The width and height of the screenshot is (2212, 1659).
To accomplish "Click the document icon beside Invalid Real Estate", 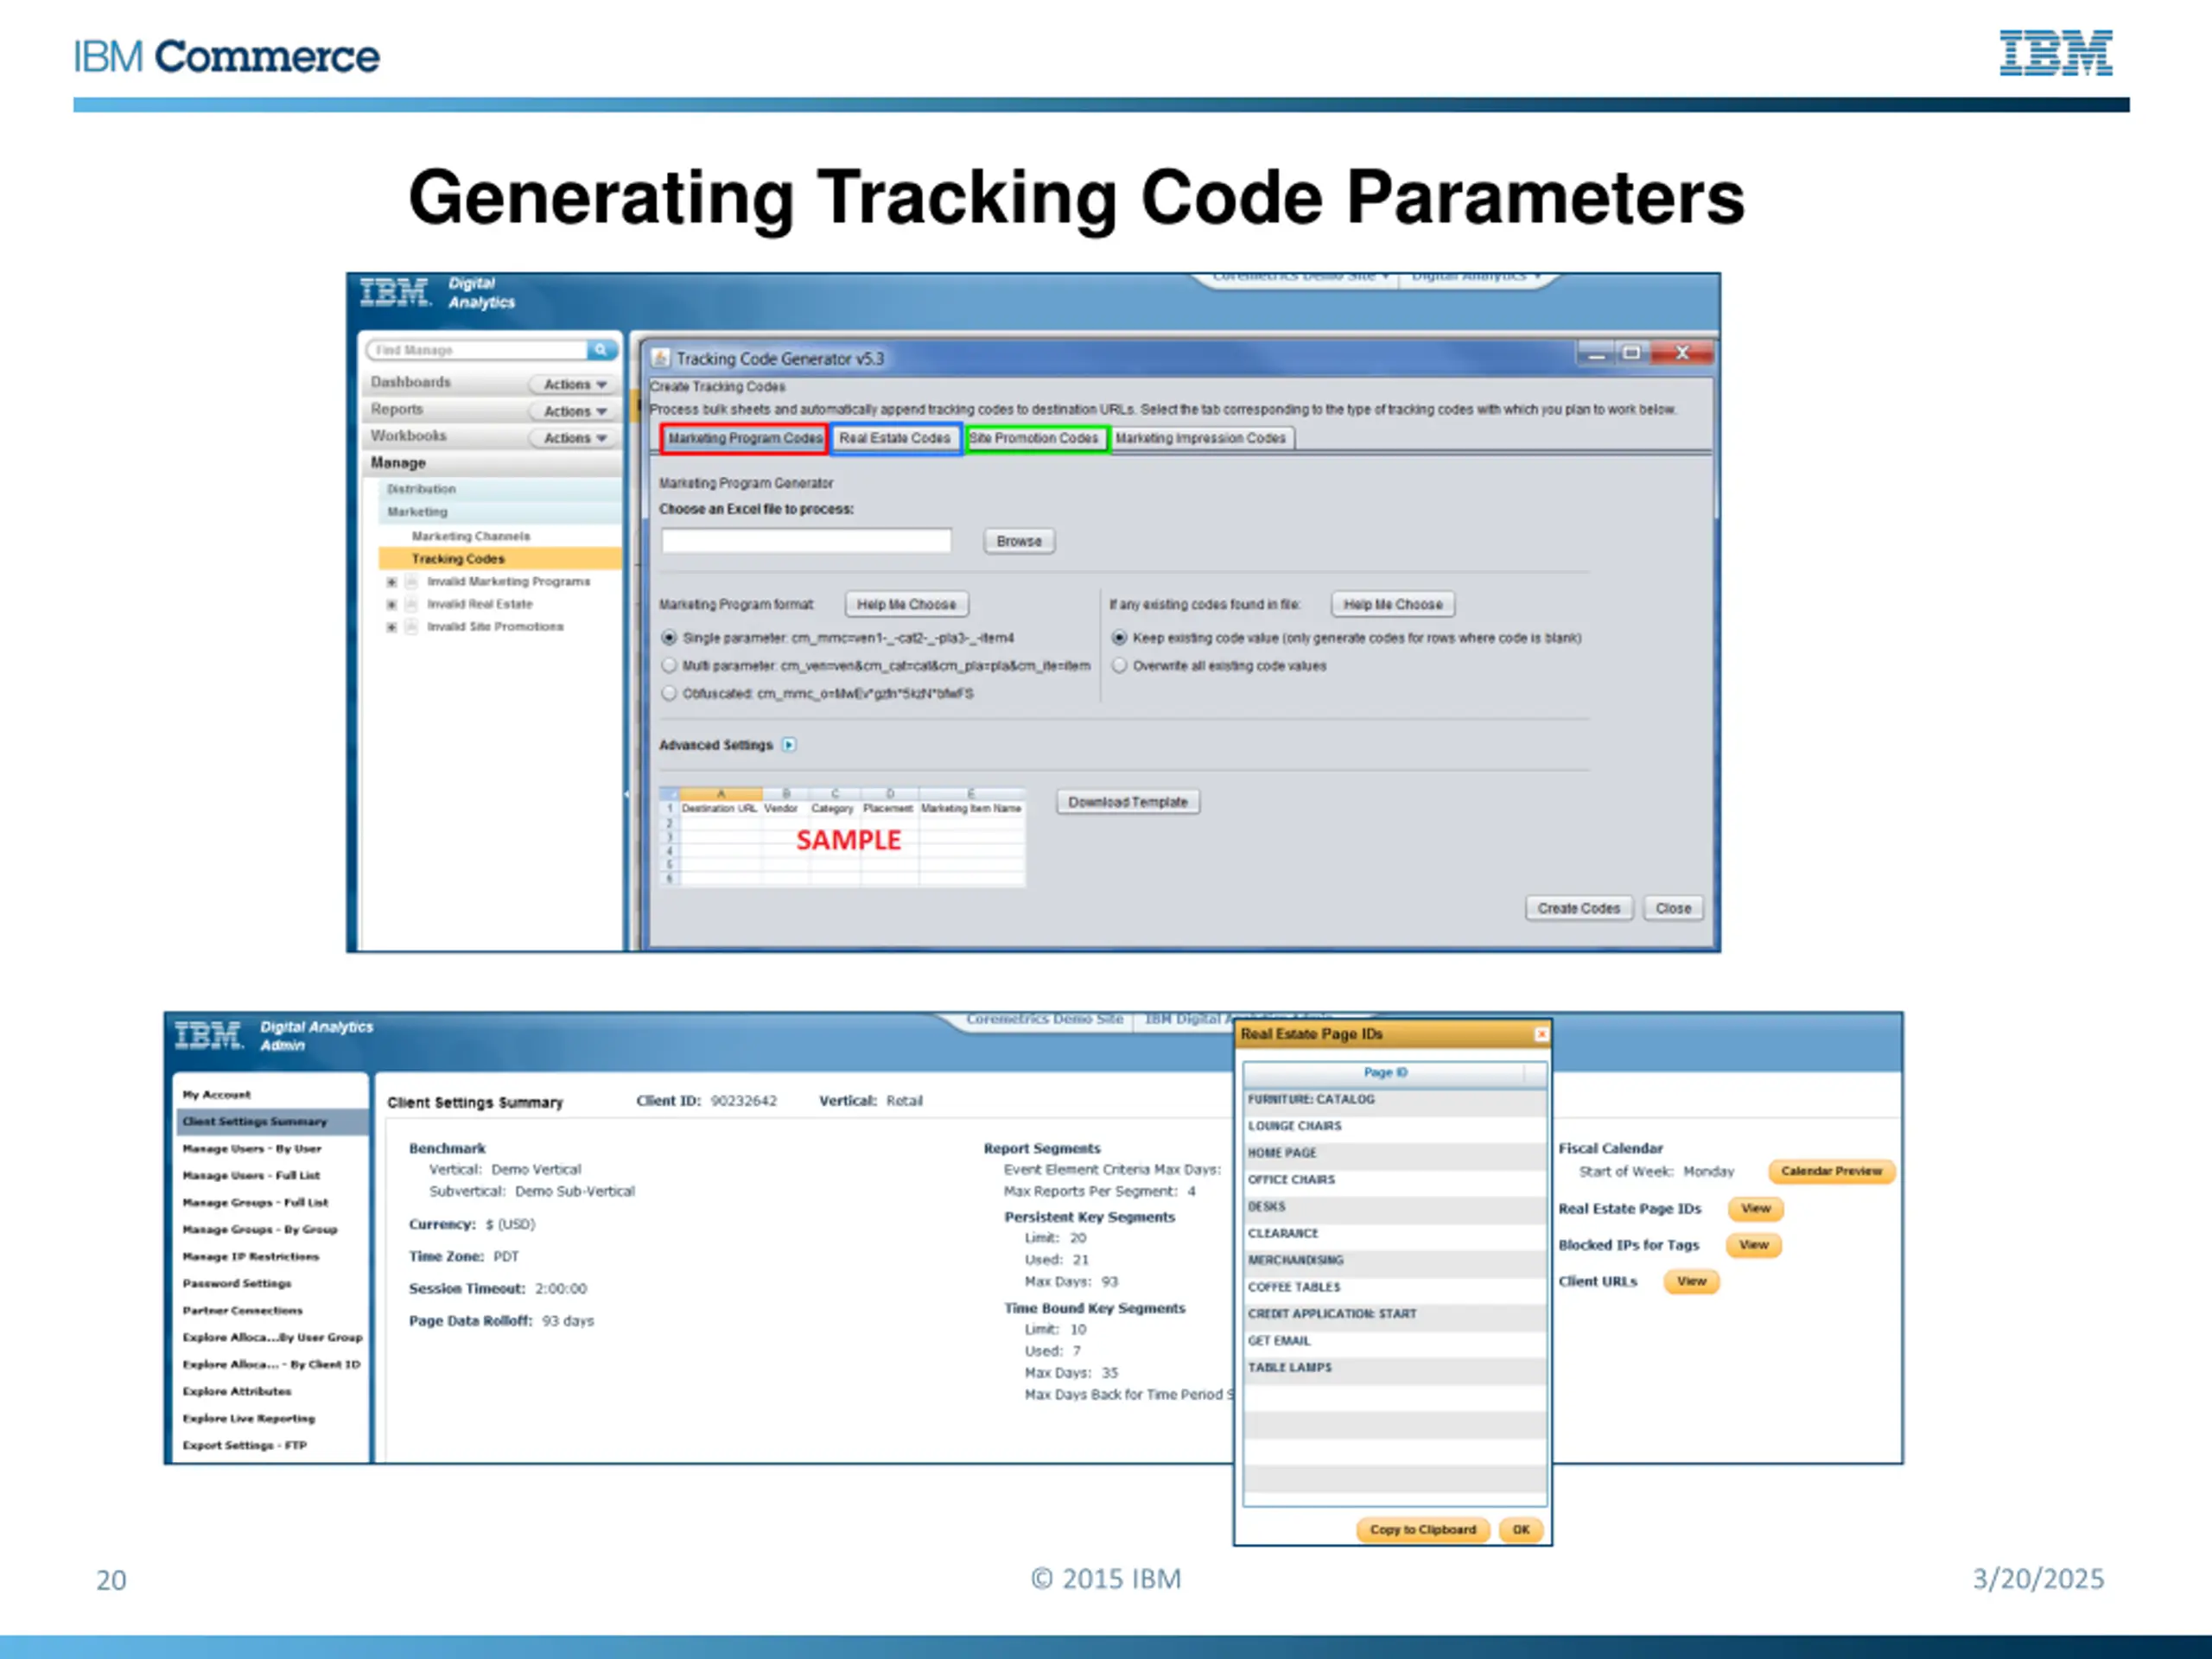I will pyautogui.click(x=411, y=604).
